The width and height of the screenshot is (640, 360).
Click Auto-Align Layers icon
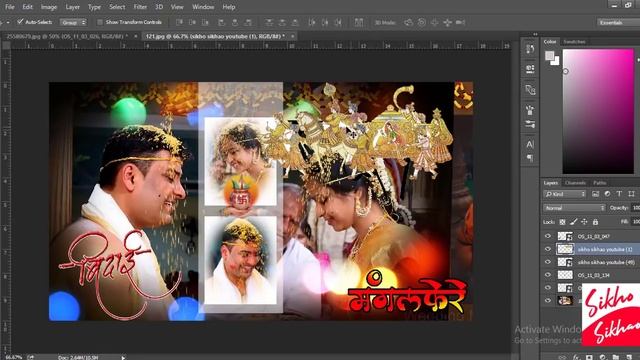pyautogui.click(x=359, y=22)
